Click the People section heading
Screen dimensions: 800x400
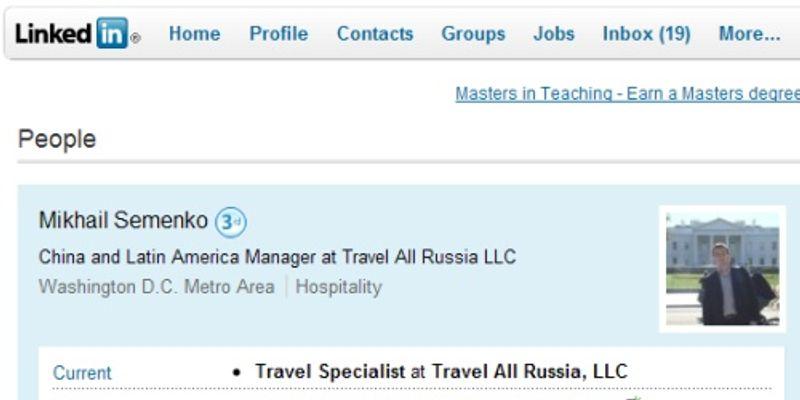point(57,139)
